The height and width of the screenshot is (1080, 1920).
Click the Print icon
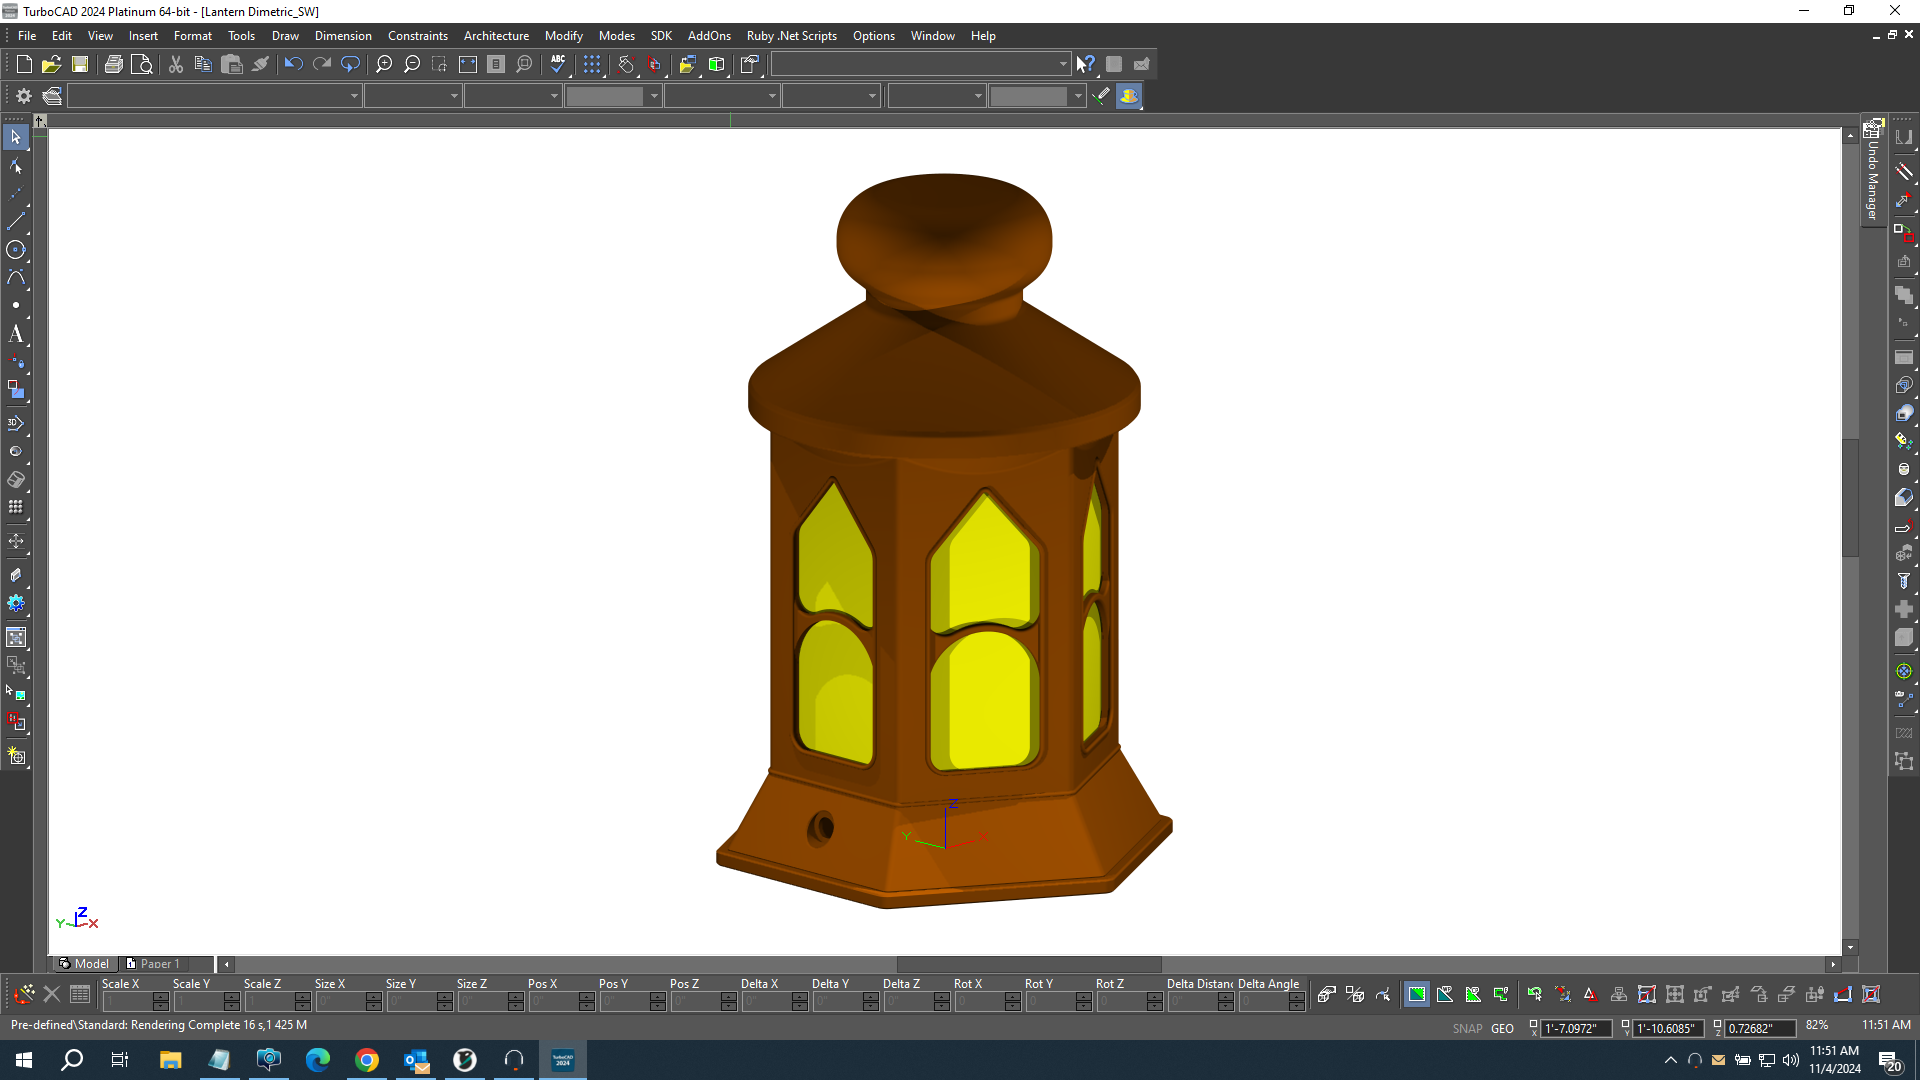pos(114,64)
